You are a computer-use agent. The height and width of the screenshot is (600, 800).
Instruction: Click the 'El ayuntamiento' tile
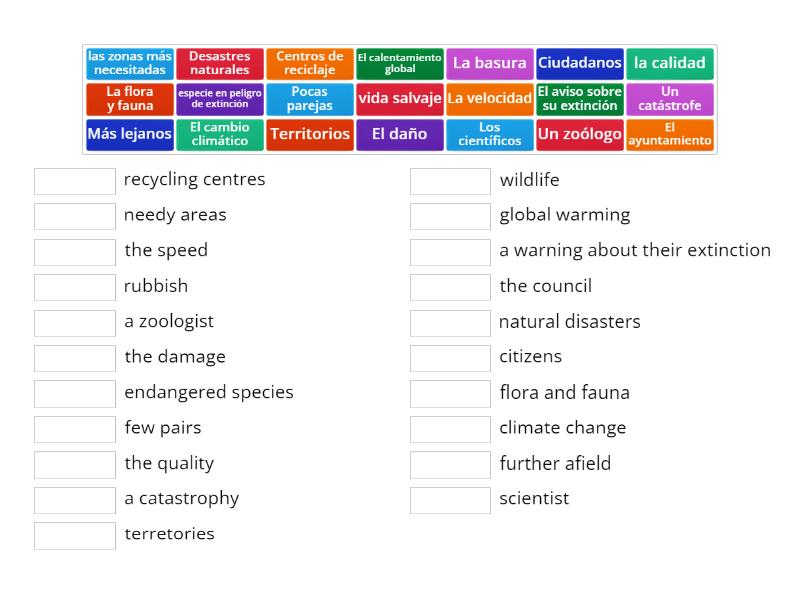point(670,134)
